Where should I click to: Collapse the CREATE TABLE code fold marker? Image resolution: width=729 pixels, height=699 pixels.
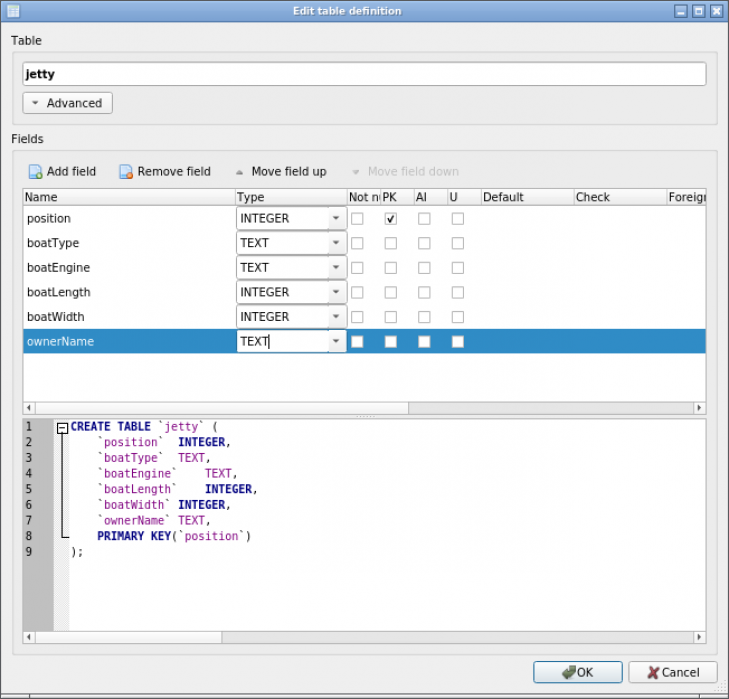point(62,428)
